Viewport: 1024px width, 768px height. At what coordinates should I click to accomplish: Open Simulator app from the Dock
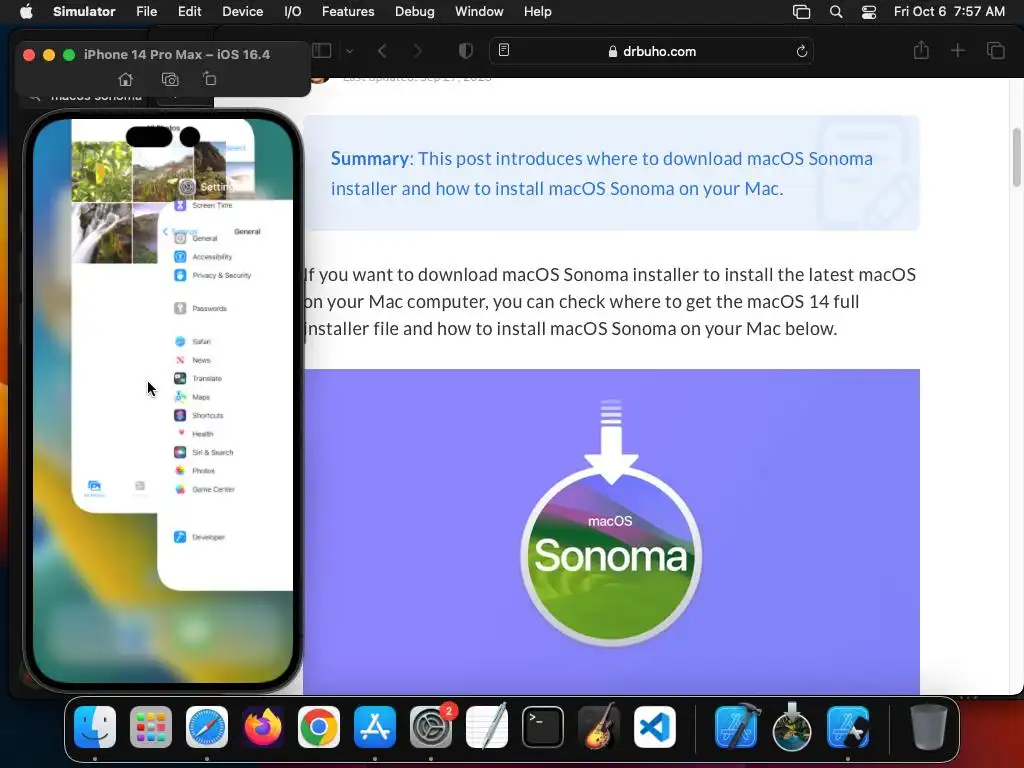pos(848,727)
